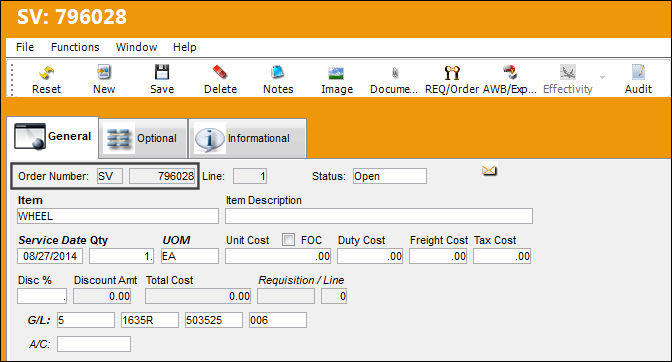
Task: Click the Item field containing WHEEL
Action: coord(118,216)
